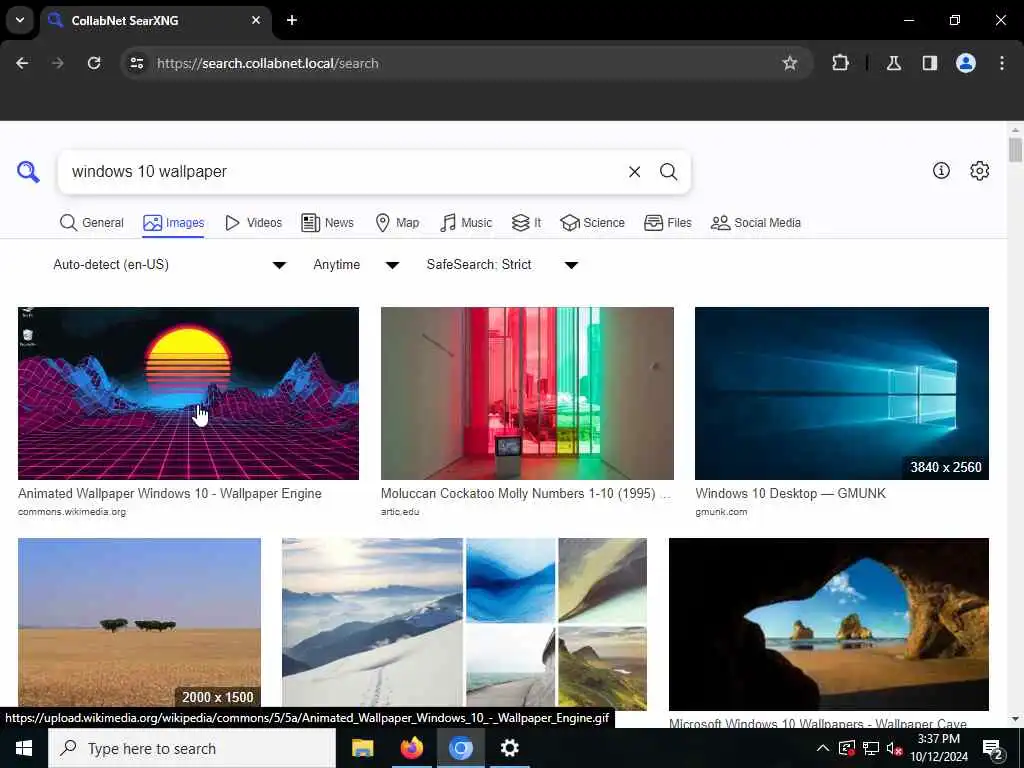Open the News tab

coord(327,223)
